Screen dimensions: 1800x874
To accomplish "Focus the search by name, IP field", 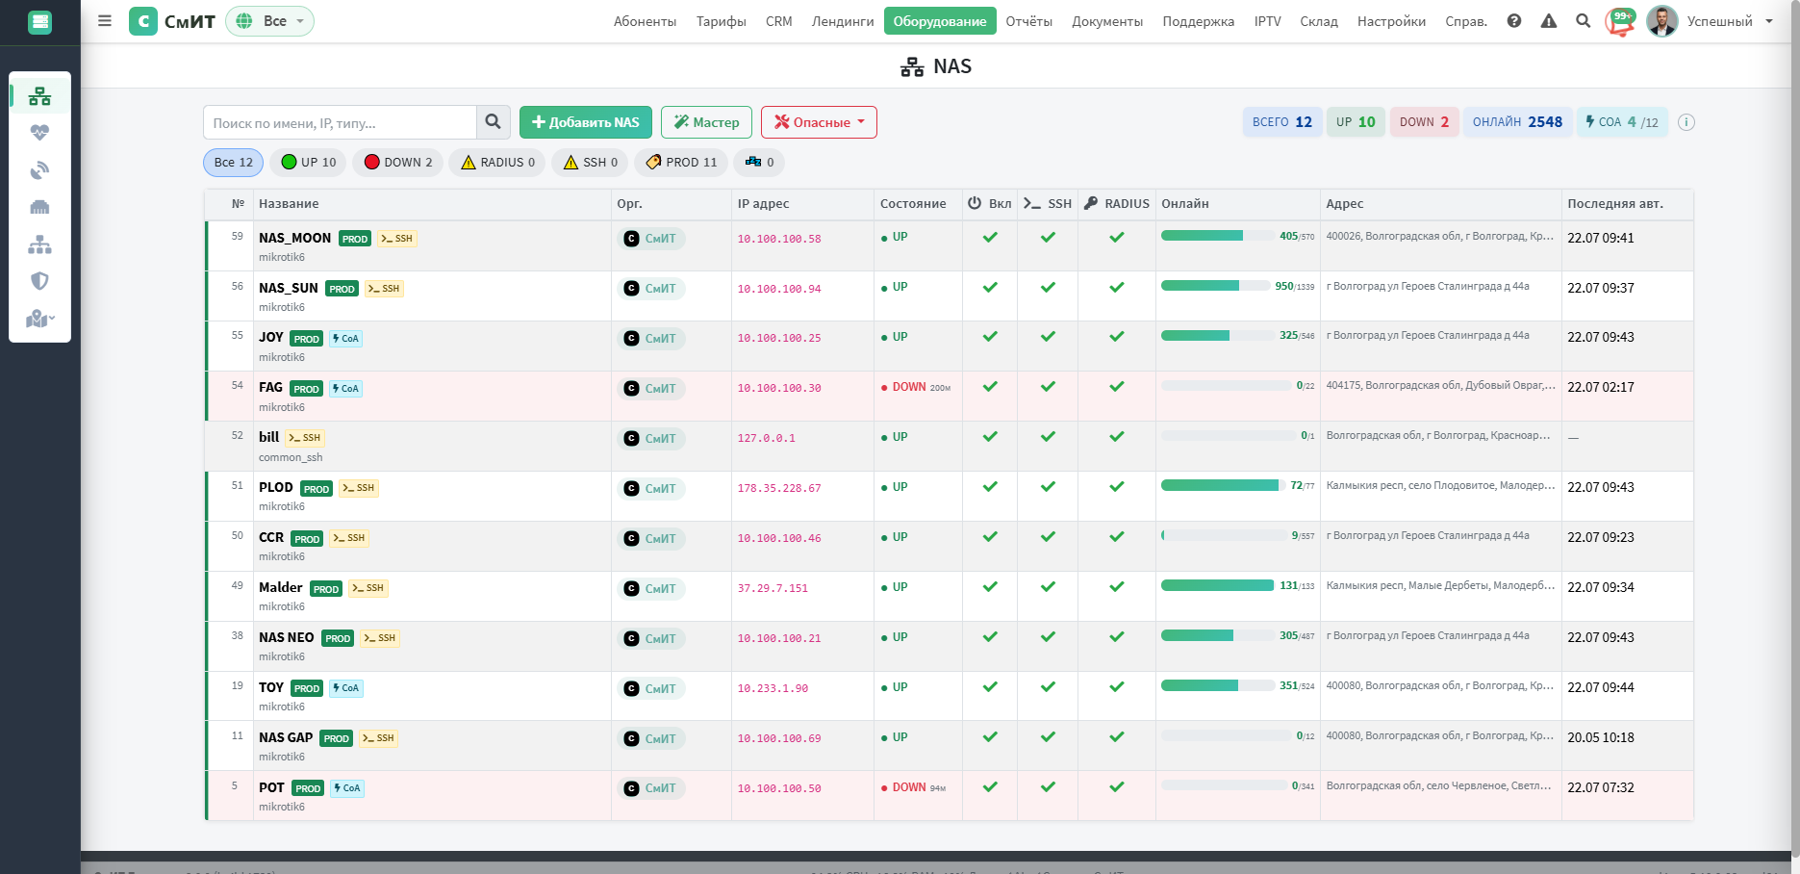I will pyautogui.click(x=340, y=122).
